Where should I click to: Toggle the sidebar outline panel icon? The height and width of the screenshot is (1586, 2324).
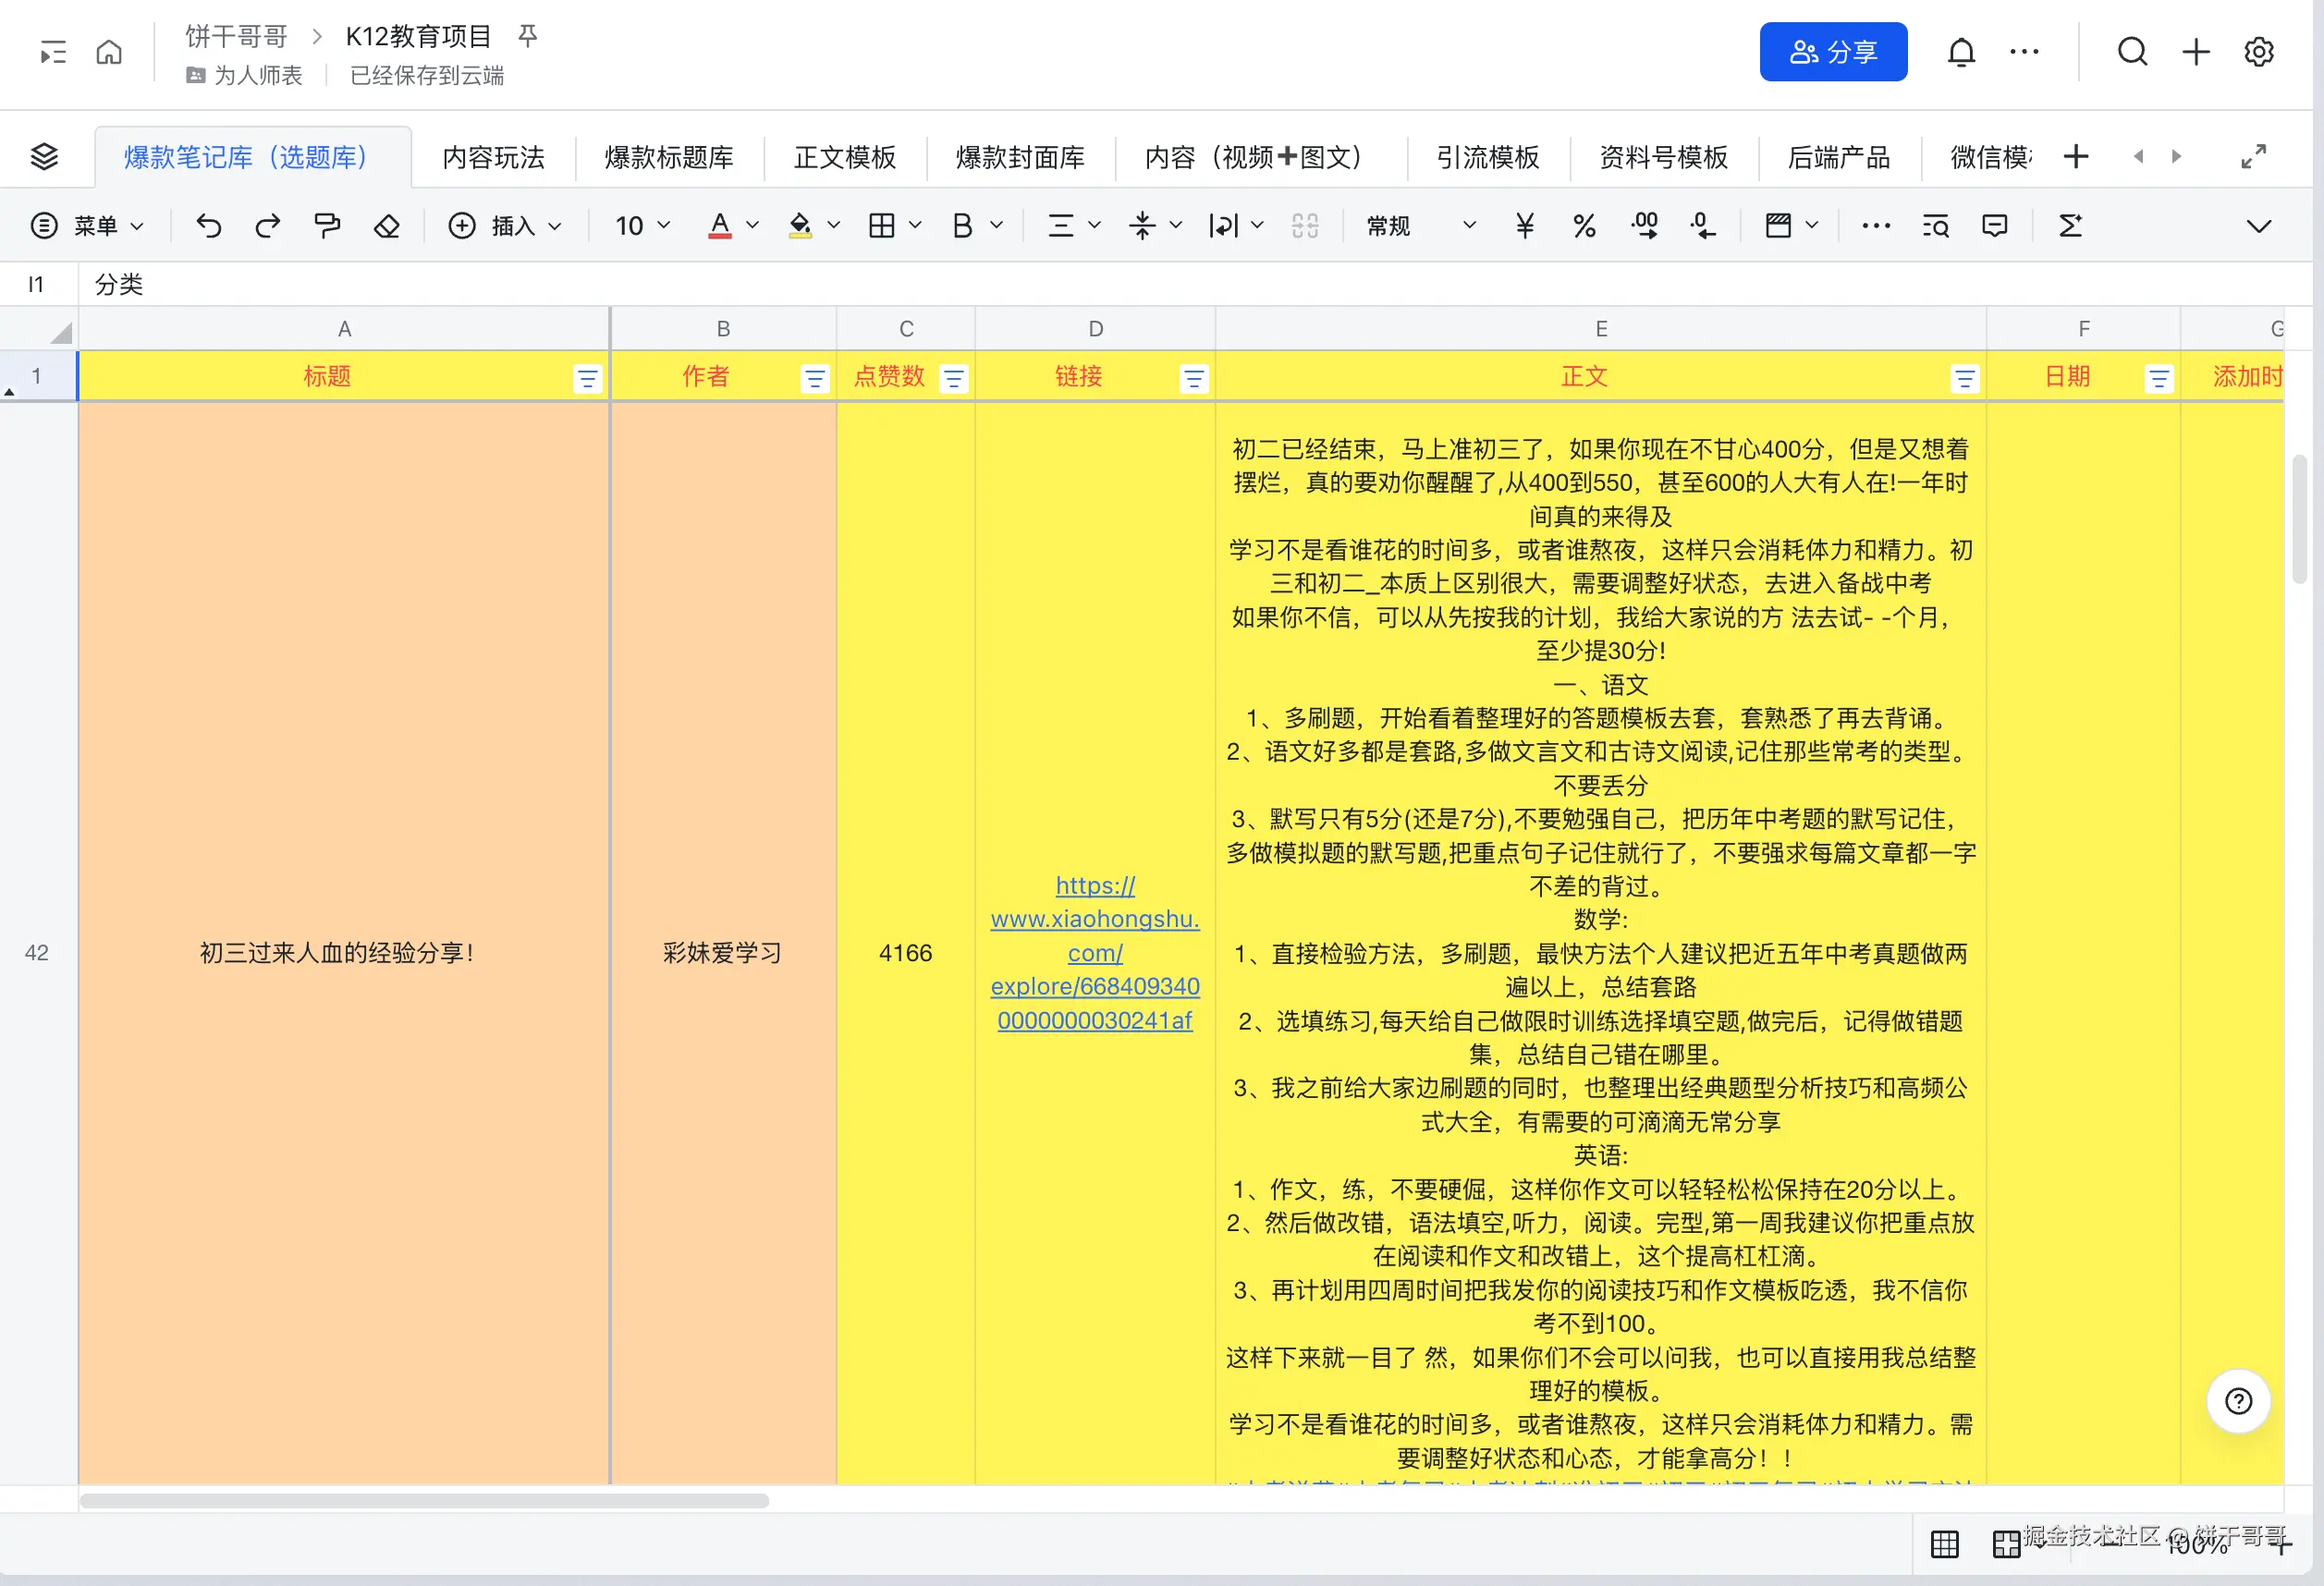coord(53,52)
